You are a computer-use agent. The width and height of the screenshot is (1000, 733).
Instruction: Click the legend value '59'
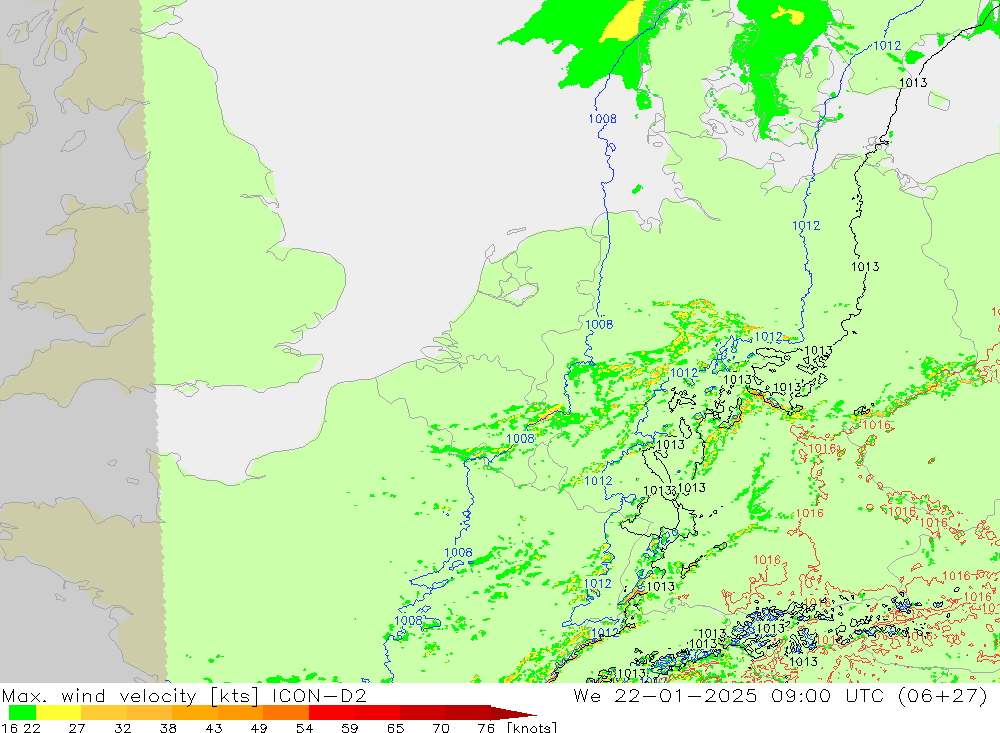[349, 728]
